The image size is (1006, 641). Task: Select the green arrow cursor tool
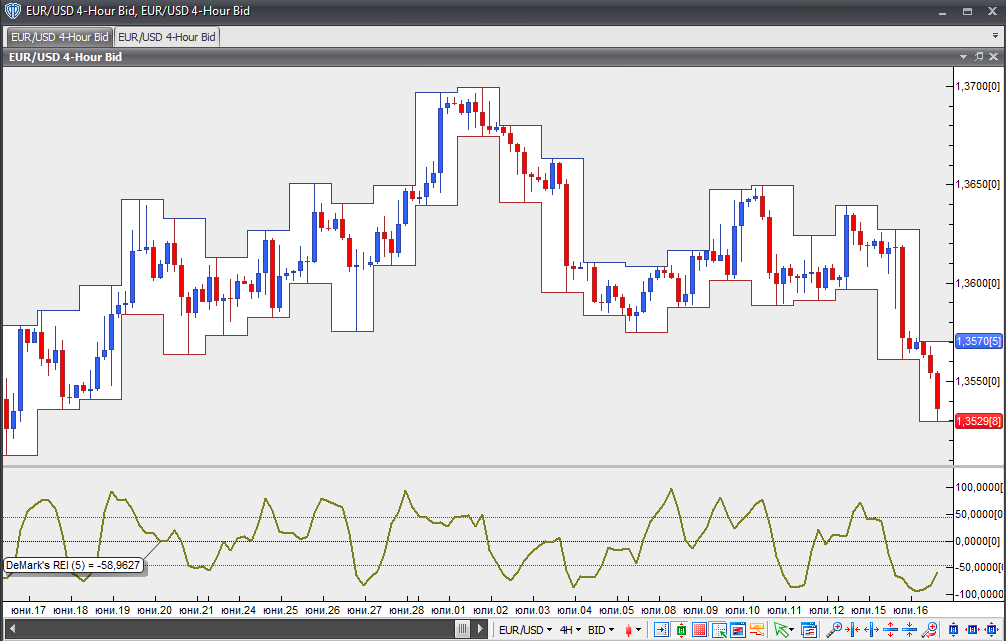781,630
